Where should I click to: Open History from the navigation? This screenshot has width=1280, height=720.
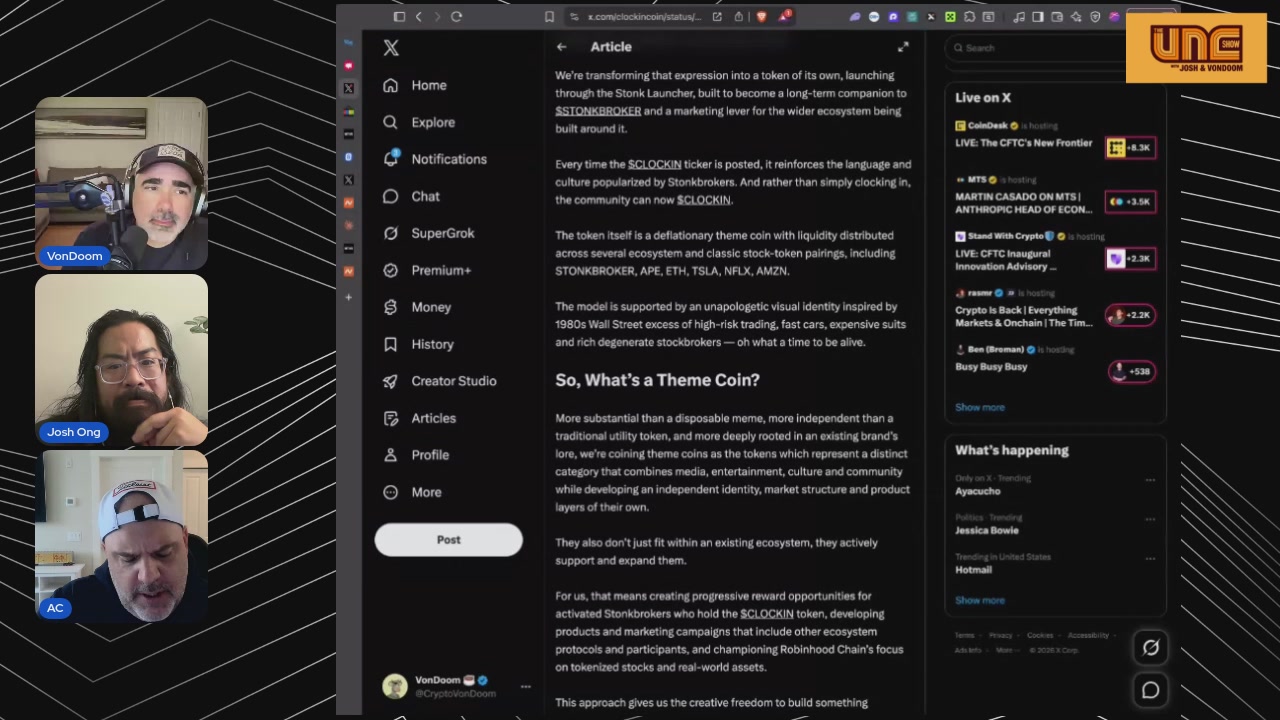coord(418,344)
